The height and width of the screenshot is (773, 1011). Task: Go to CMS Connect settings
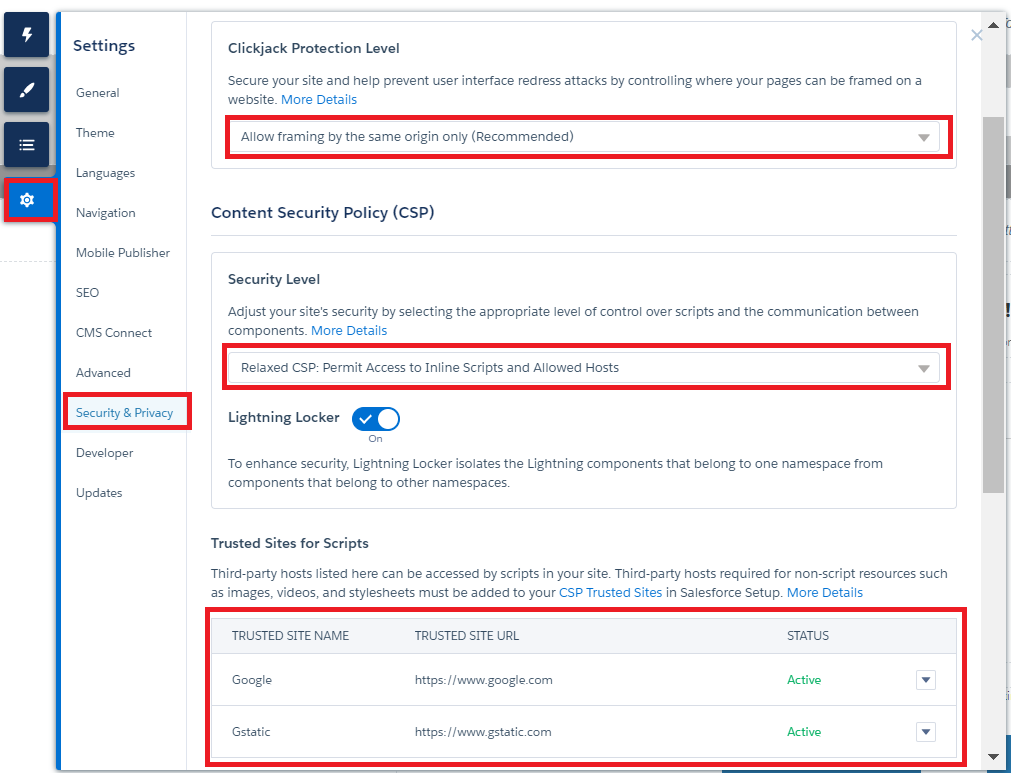[113, 333]
